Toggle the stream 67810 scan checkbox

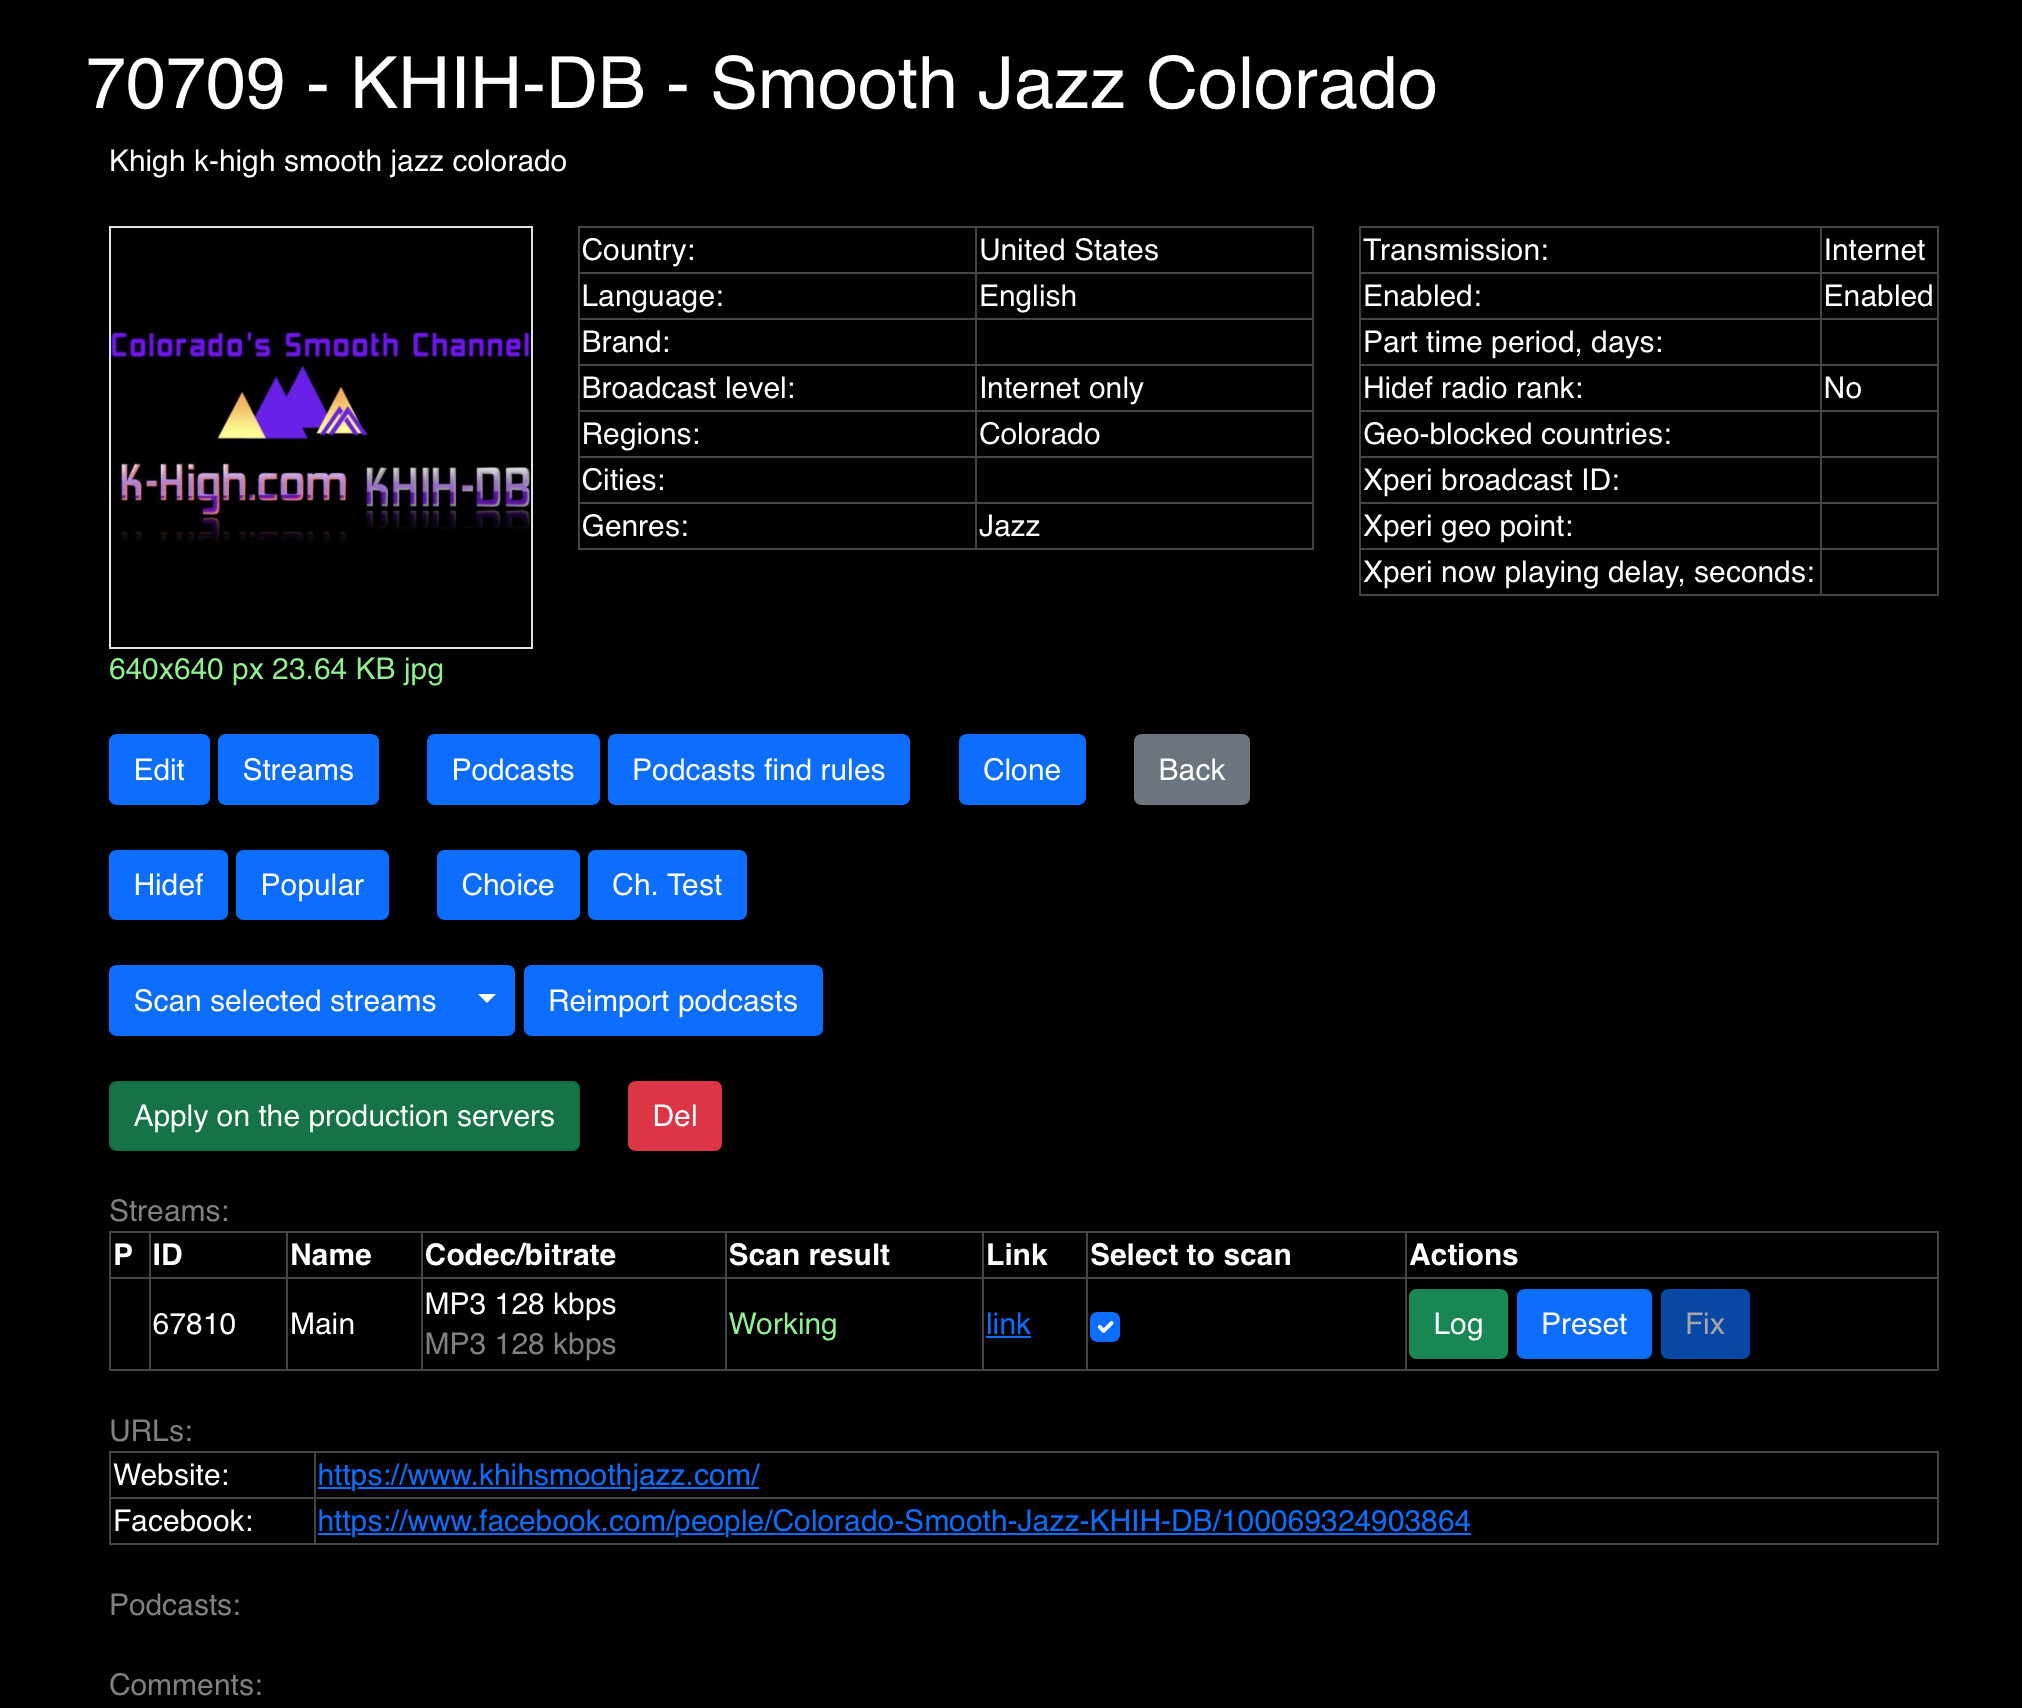[x=1105, y=1326]
